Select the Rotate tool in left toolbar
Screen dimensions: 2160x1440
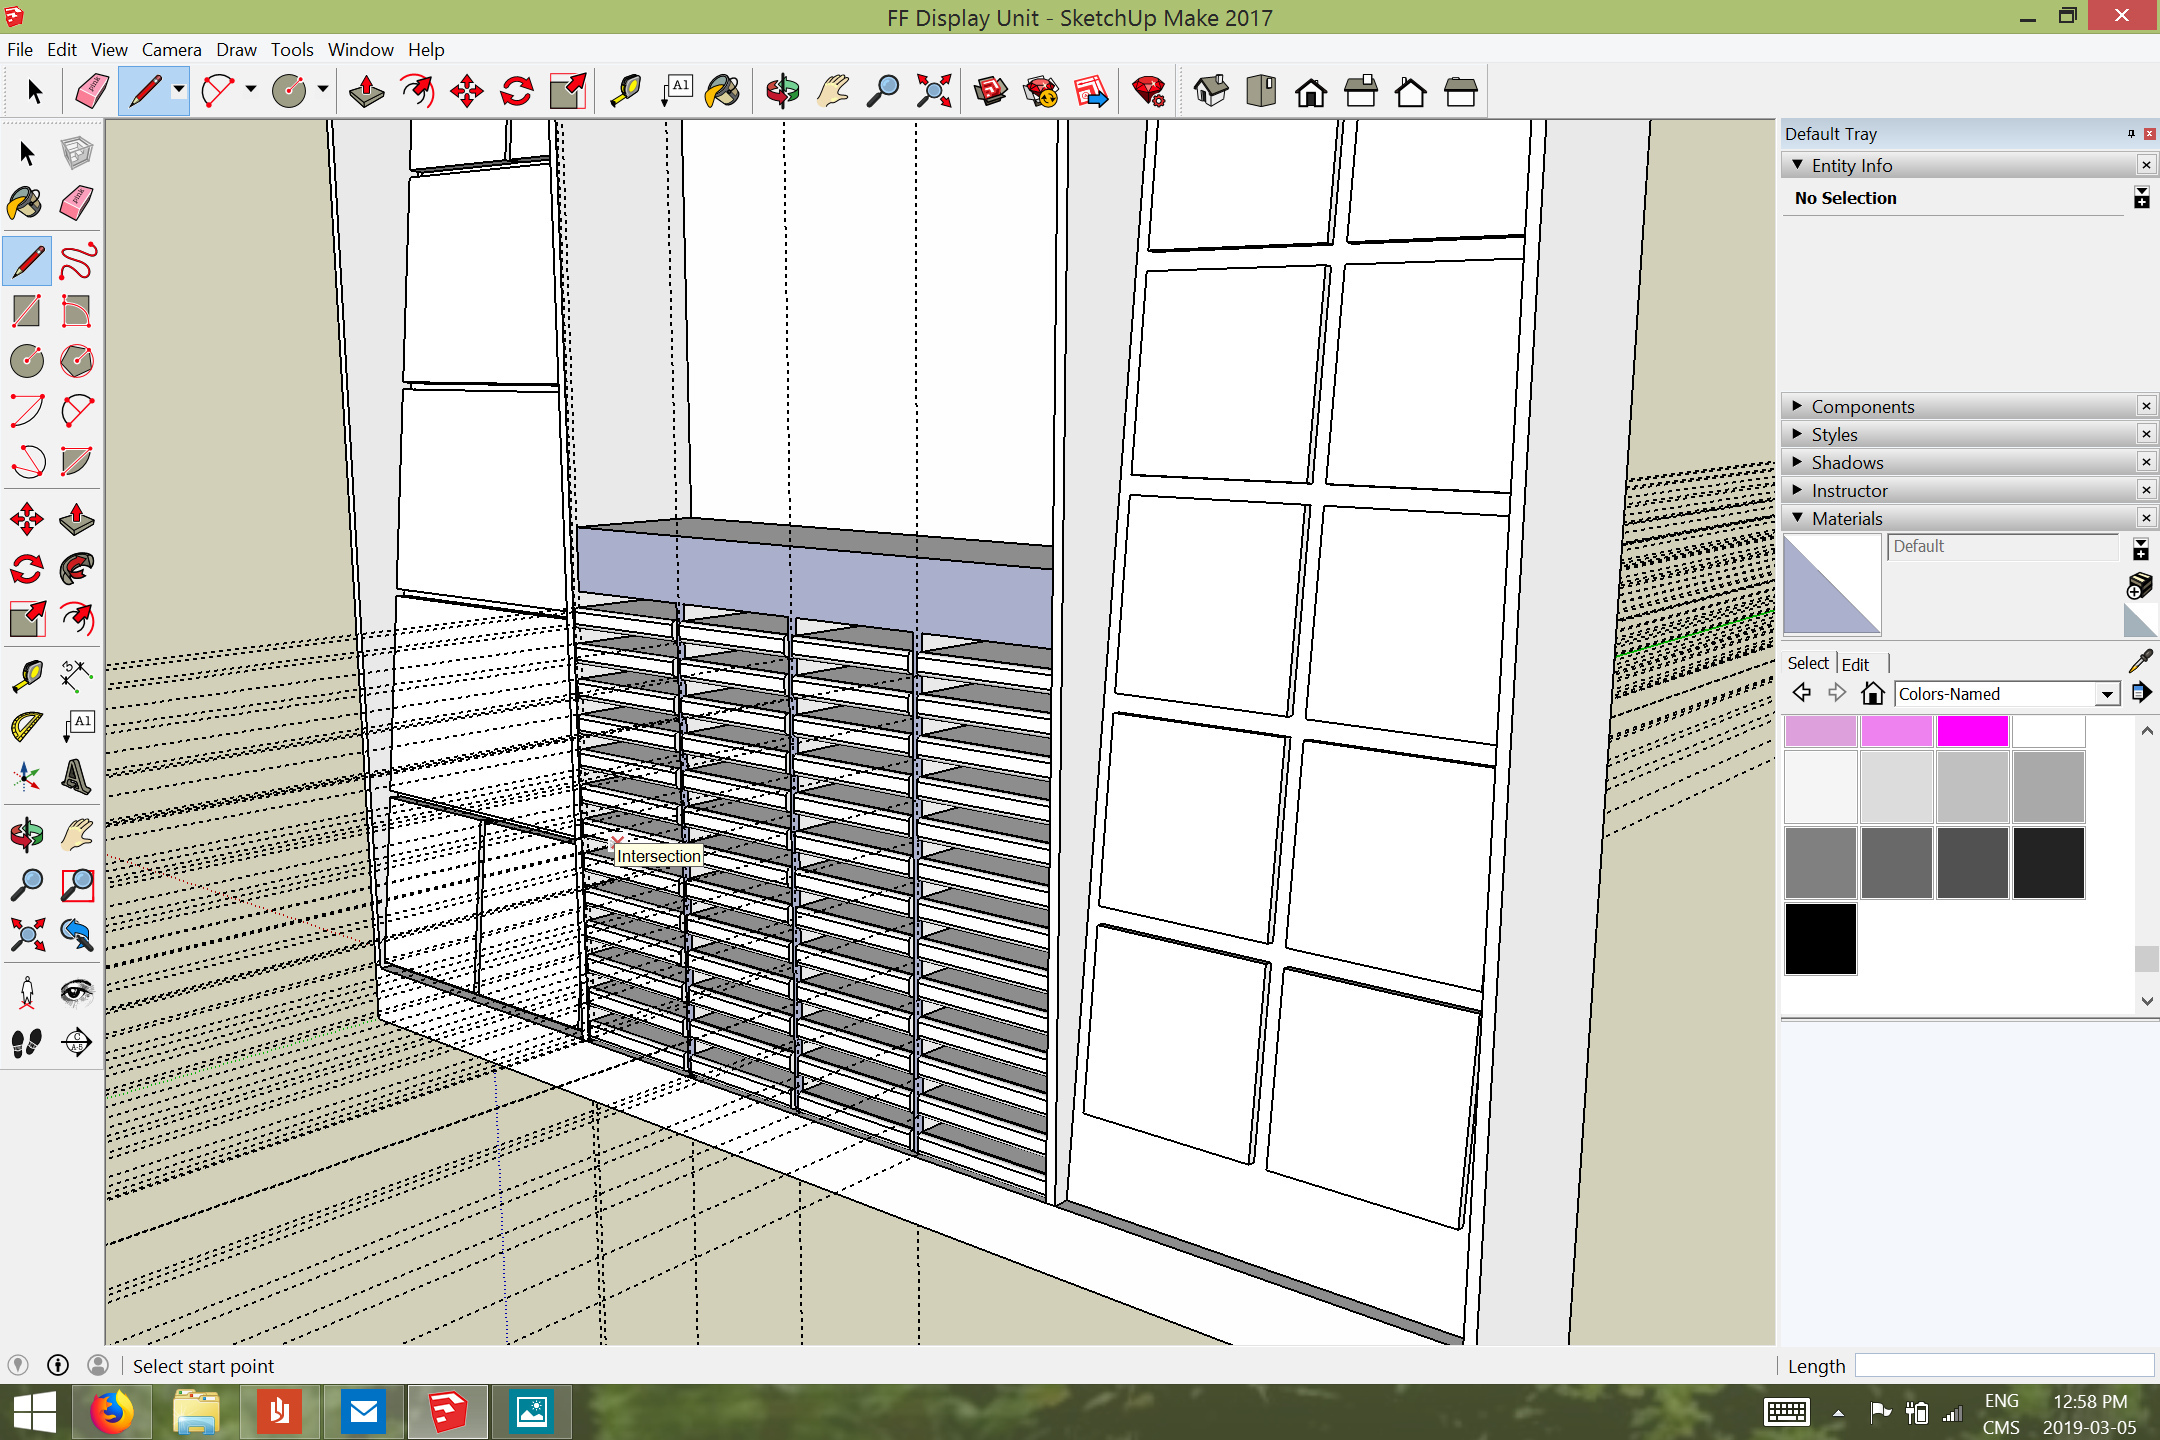27,569
